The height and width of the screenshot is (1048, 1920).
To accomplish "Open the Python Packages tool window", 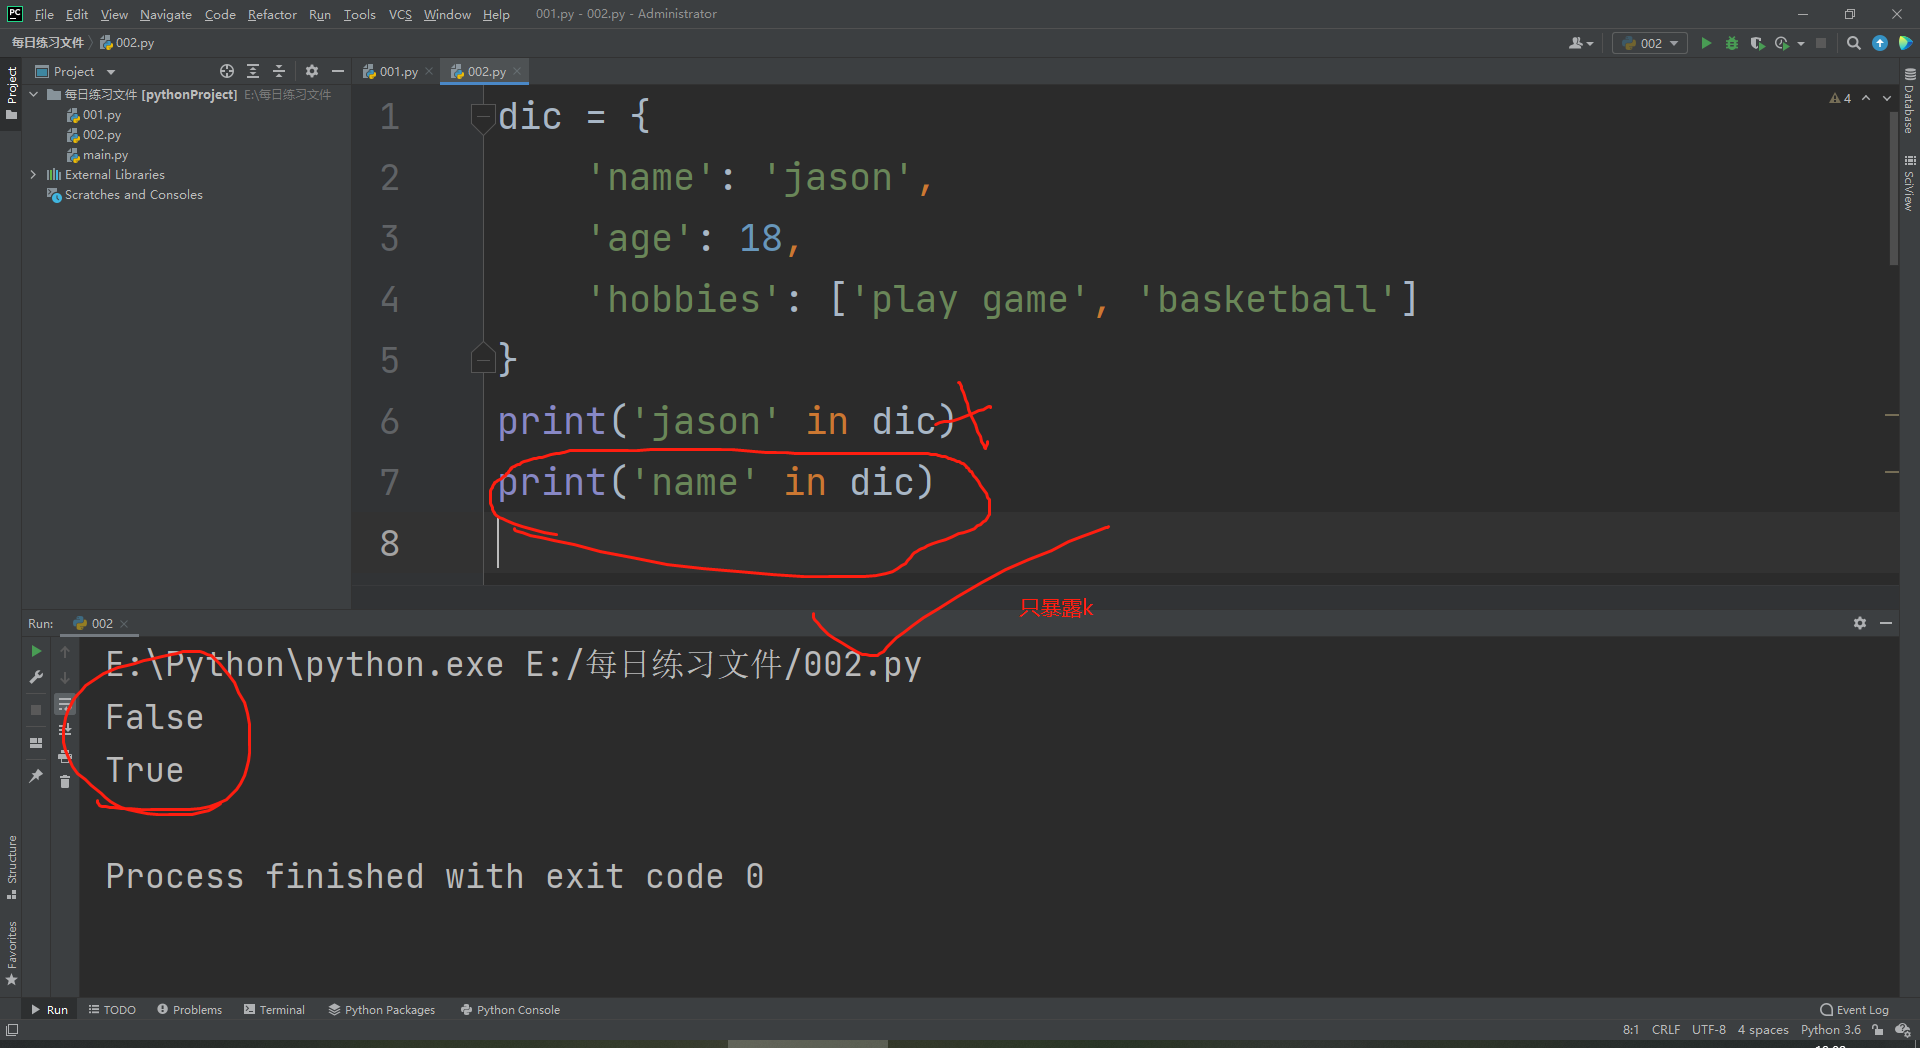I will (x=382, y=1010).
